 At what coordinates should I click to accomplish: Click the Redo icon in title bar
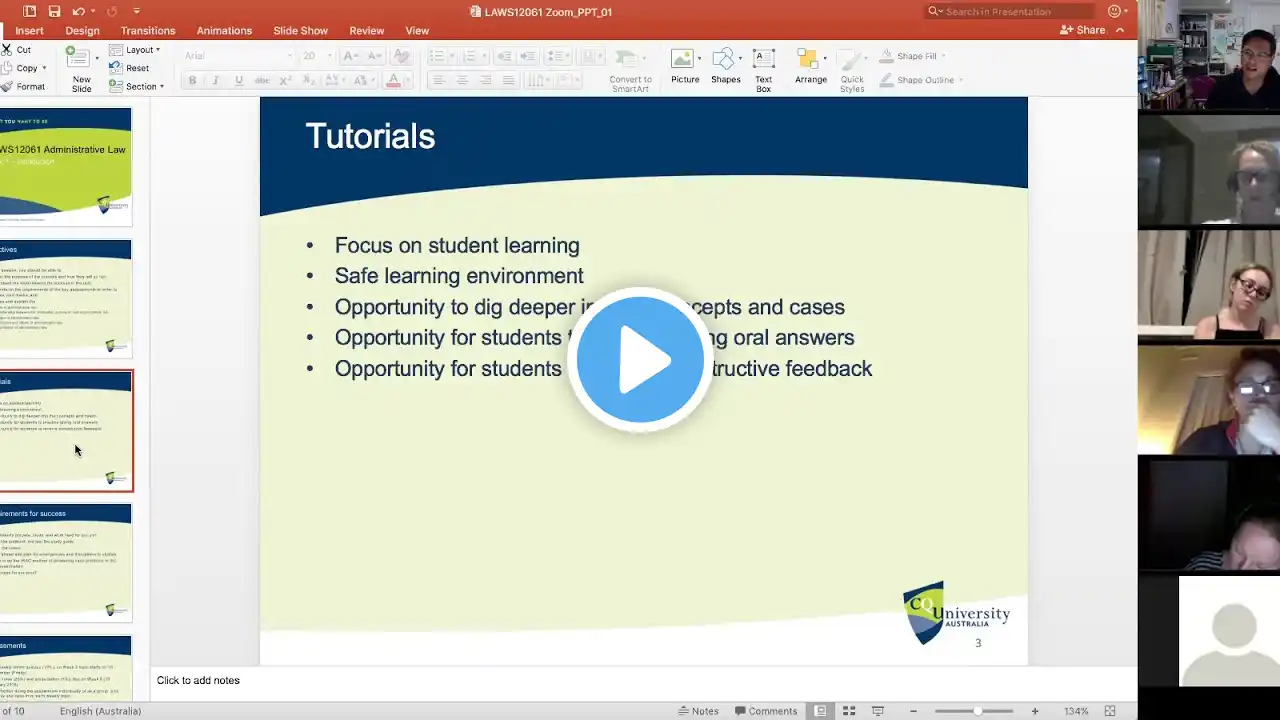point(111,11)
